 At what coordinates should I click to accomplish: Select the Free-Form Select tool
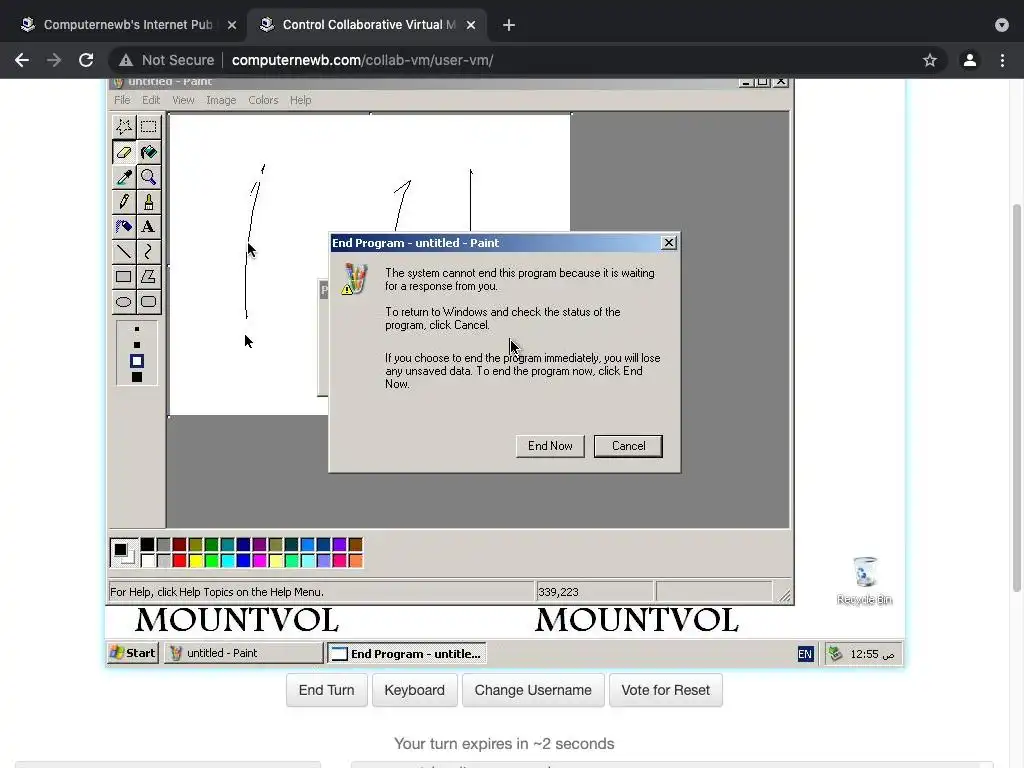point(124,127)
